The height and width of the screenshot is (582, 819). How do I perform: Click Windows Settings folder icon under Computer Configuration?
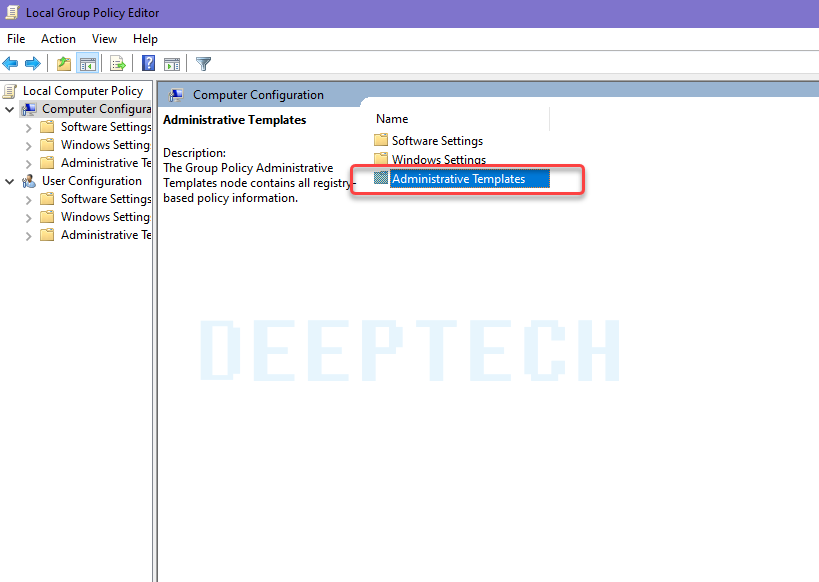click(x=47, y=145)
